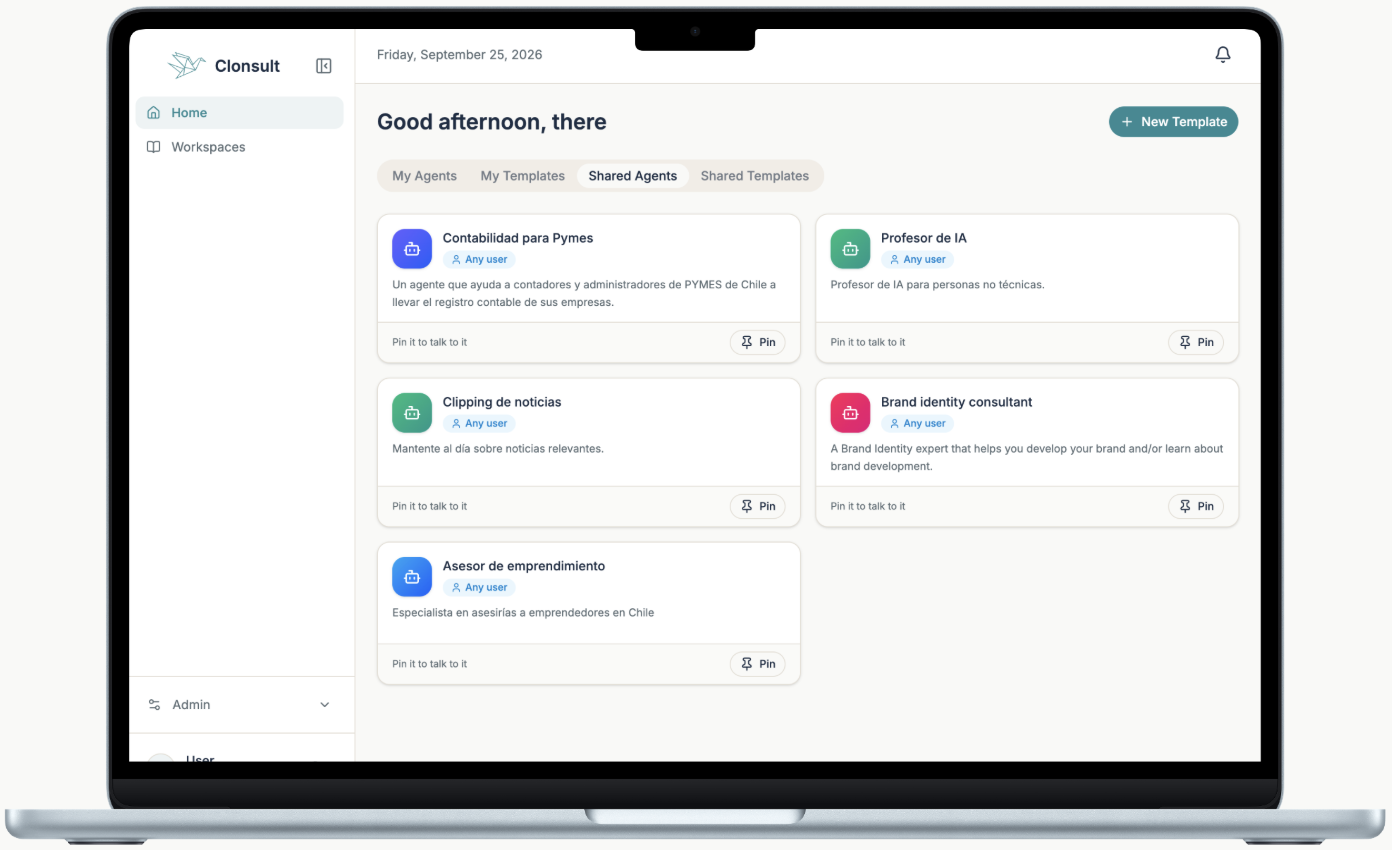Viewport: 1392px width, 850px height.
Task: Click Any user badge on Brand identity consultant
Action: tap(917, 424)
